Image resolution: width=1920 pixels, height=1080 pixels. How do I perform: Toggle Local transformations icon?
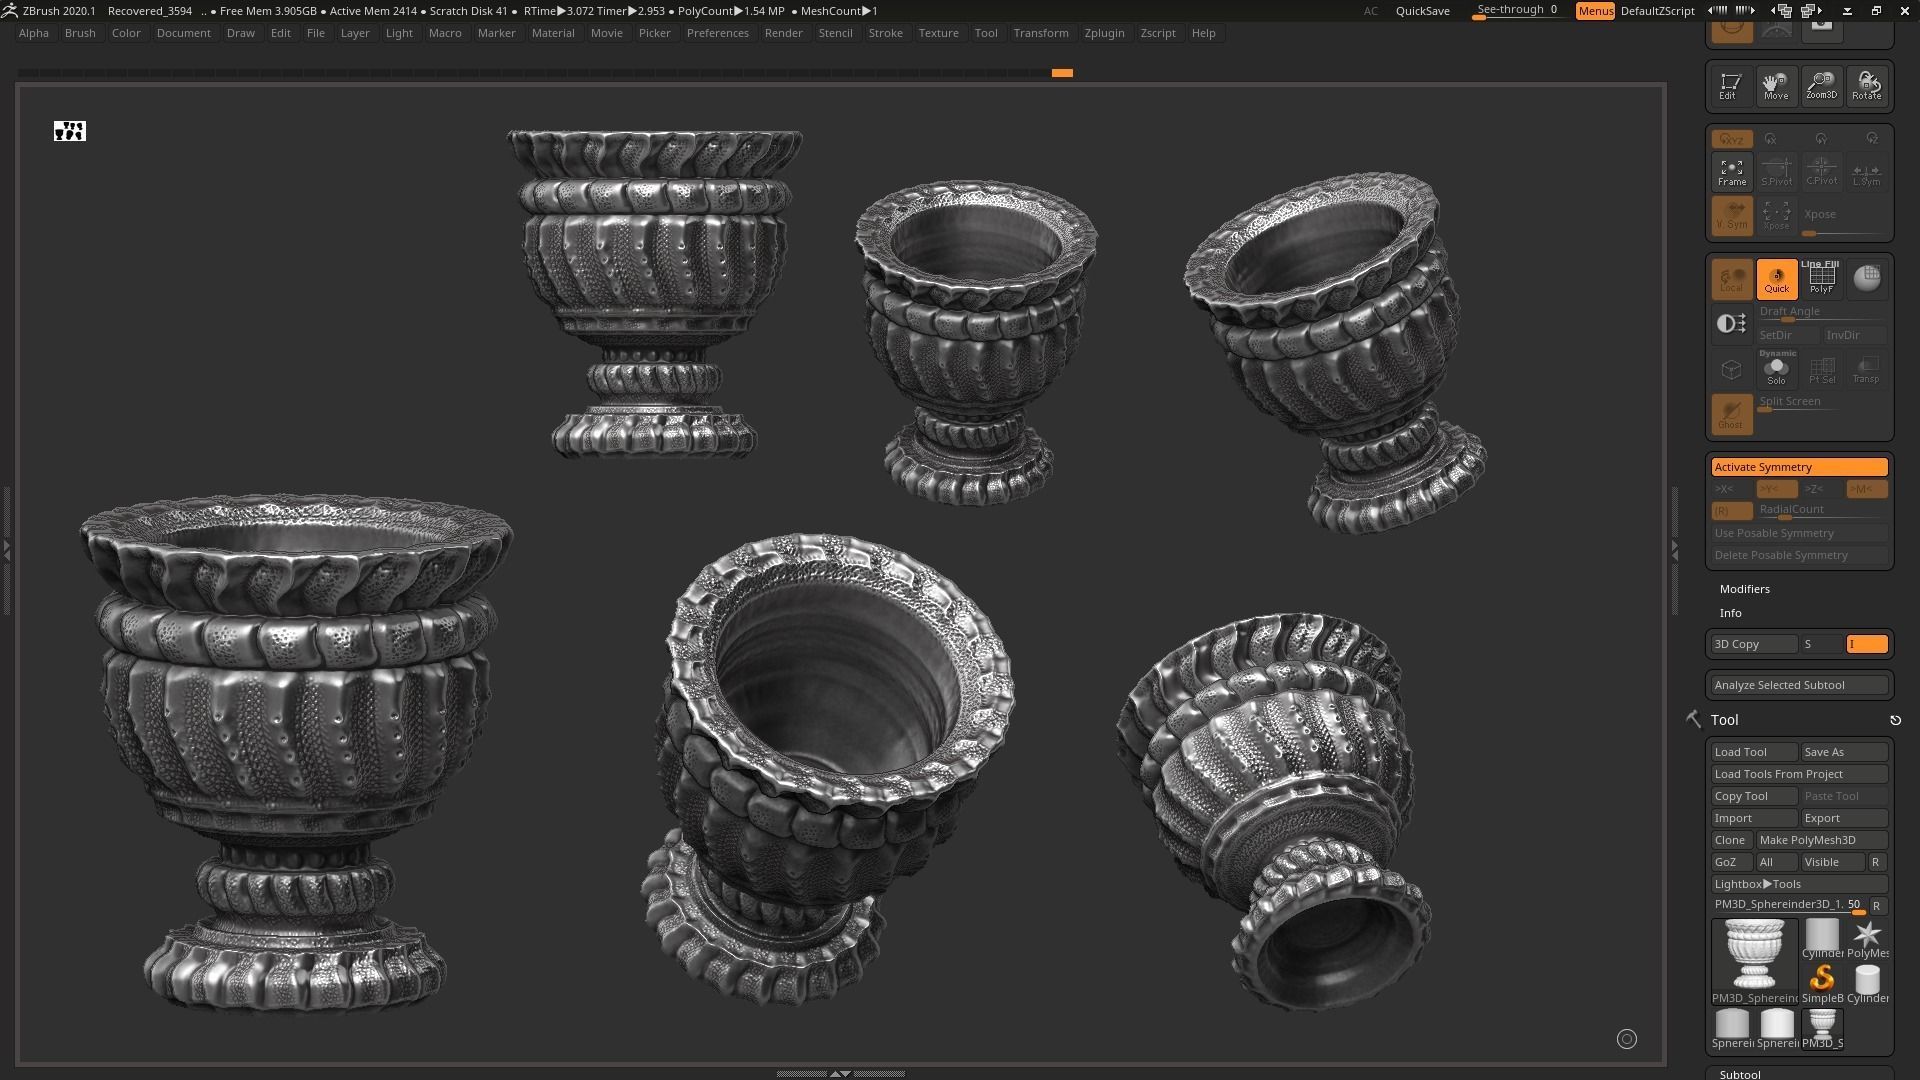1731,279
